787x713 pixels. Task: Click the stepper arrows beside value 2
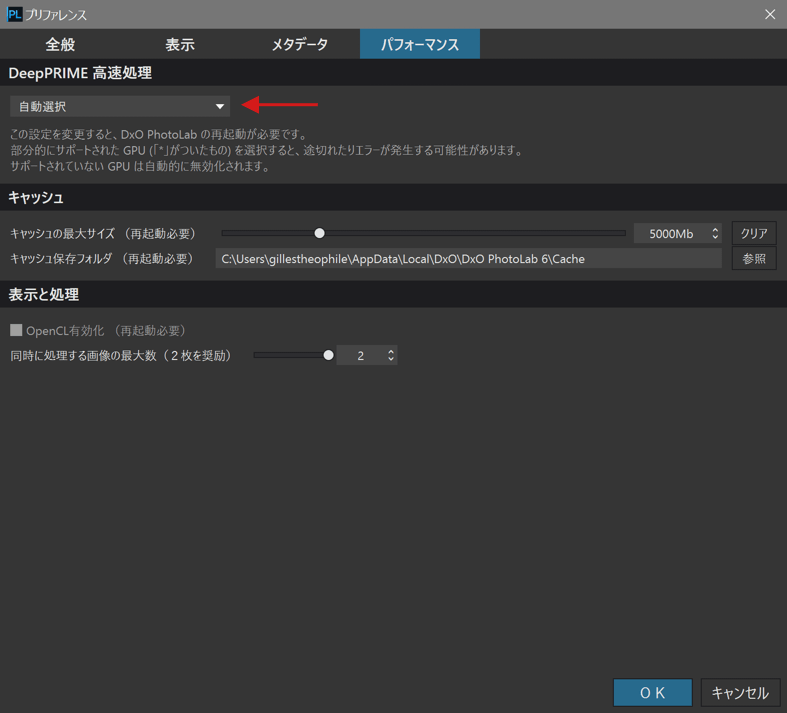pos(391,356)
